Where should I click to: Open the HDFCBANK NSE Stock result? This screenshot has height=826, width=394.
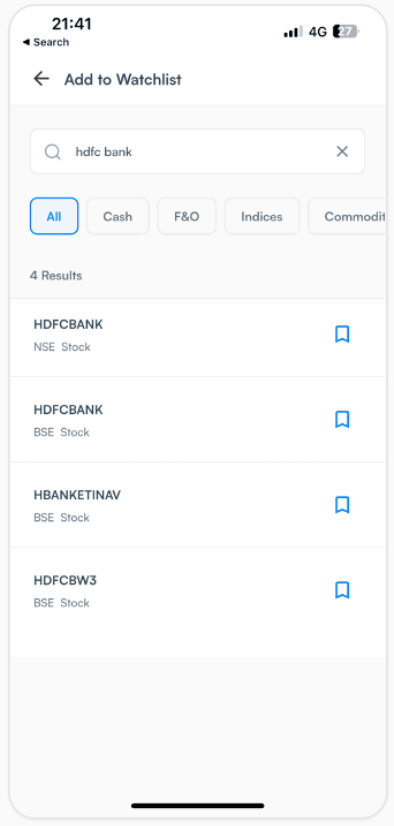[x=198, y=335]
